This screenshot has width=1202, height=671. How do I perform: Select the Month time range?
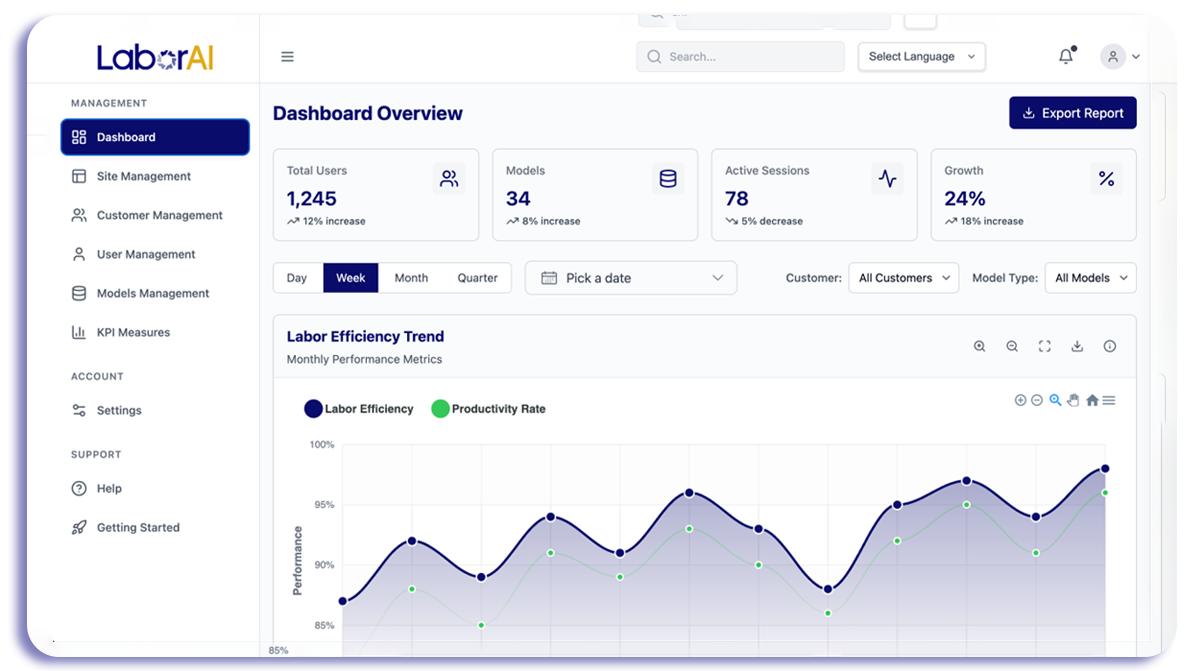[411, 278]
